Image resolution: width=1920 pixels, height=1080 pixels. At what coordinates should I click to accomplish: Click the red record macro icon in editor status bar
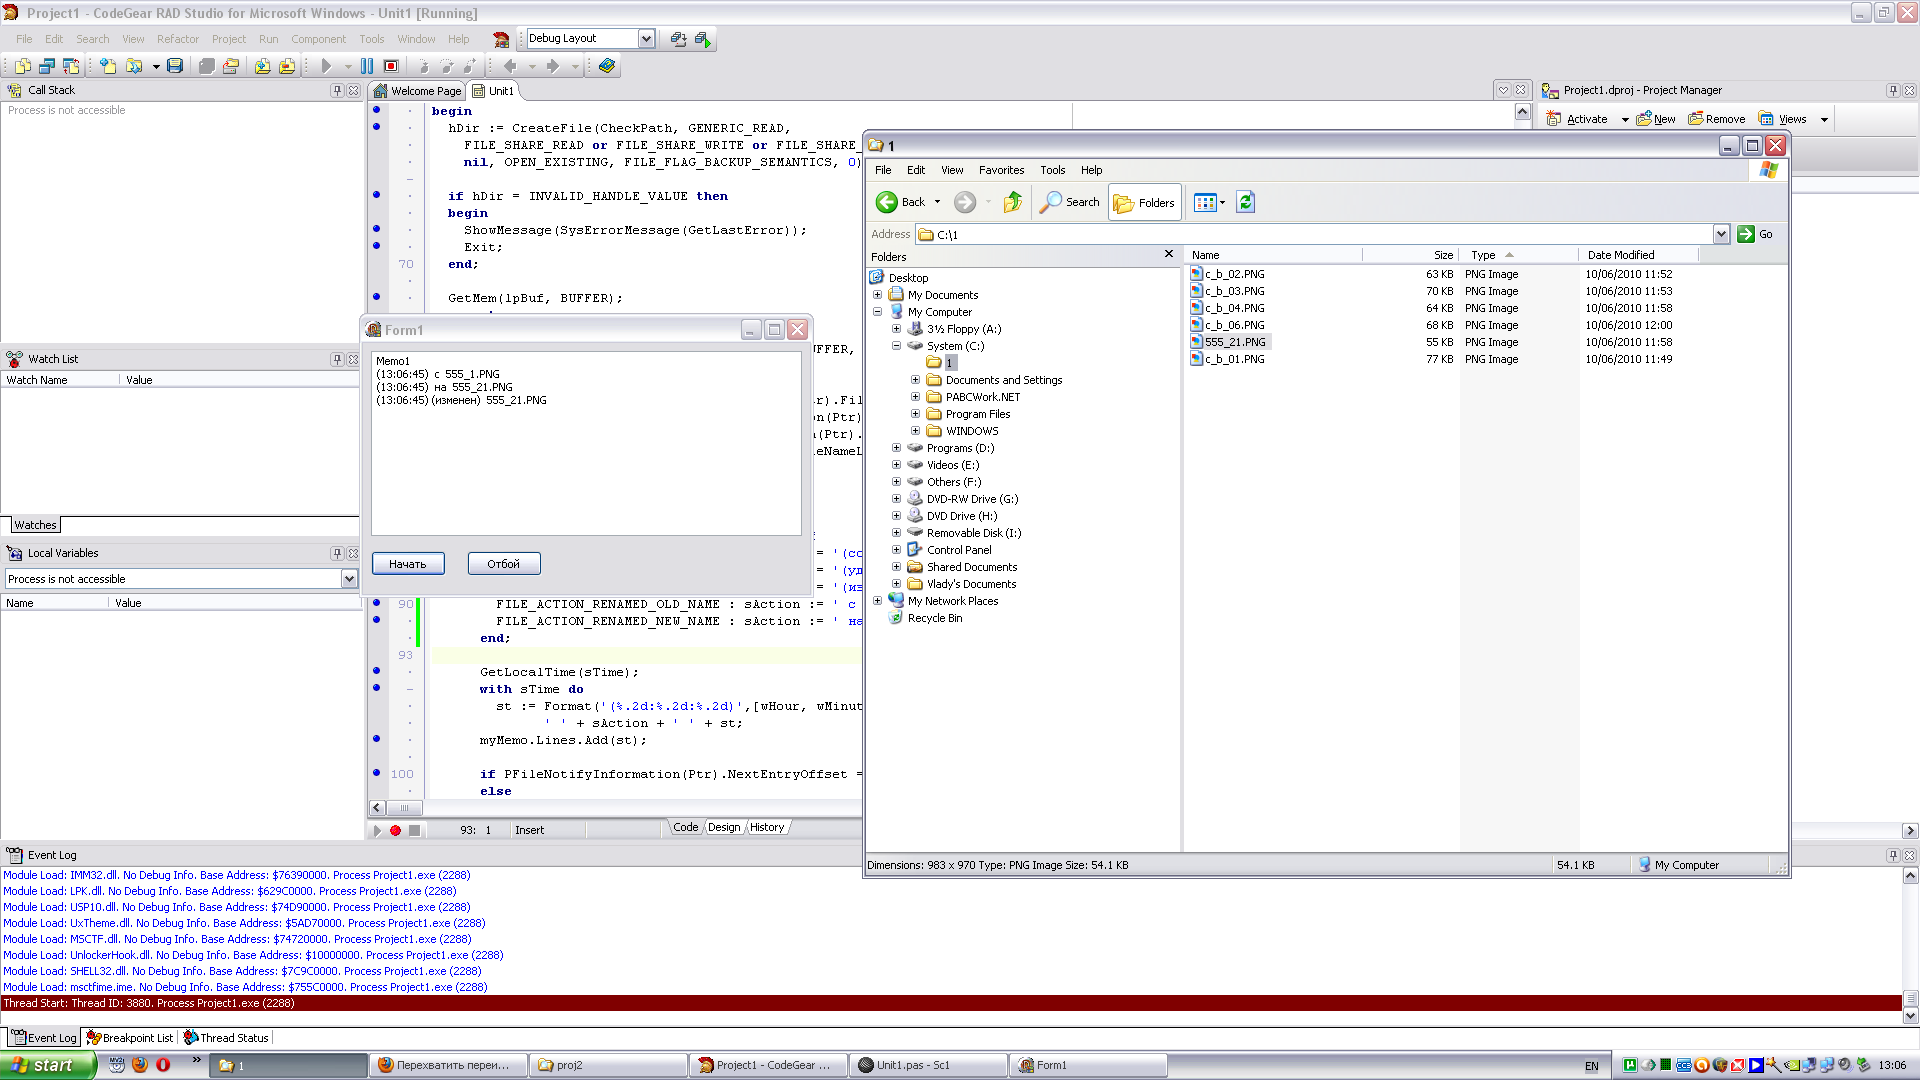pos(395,830)
